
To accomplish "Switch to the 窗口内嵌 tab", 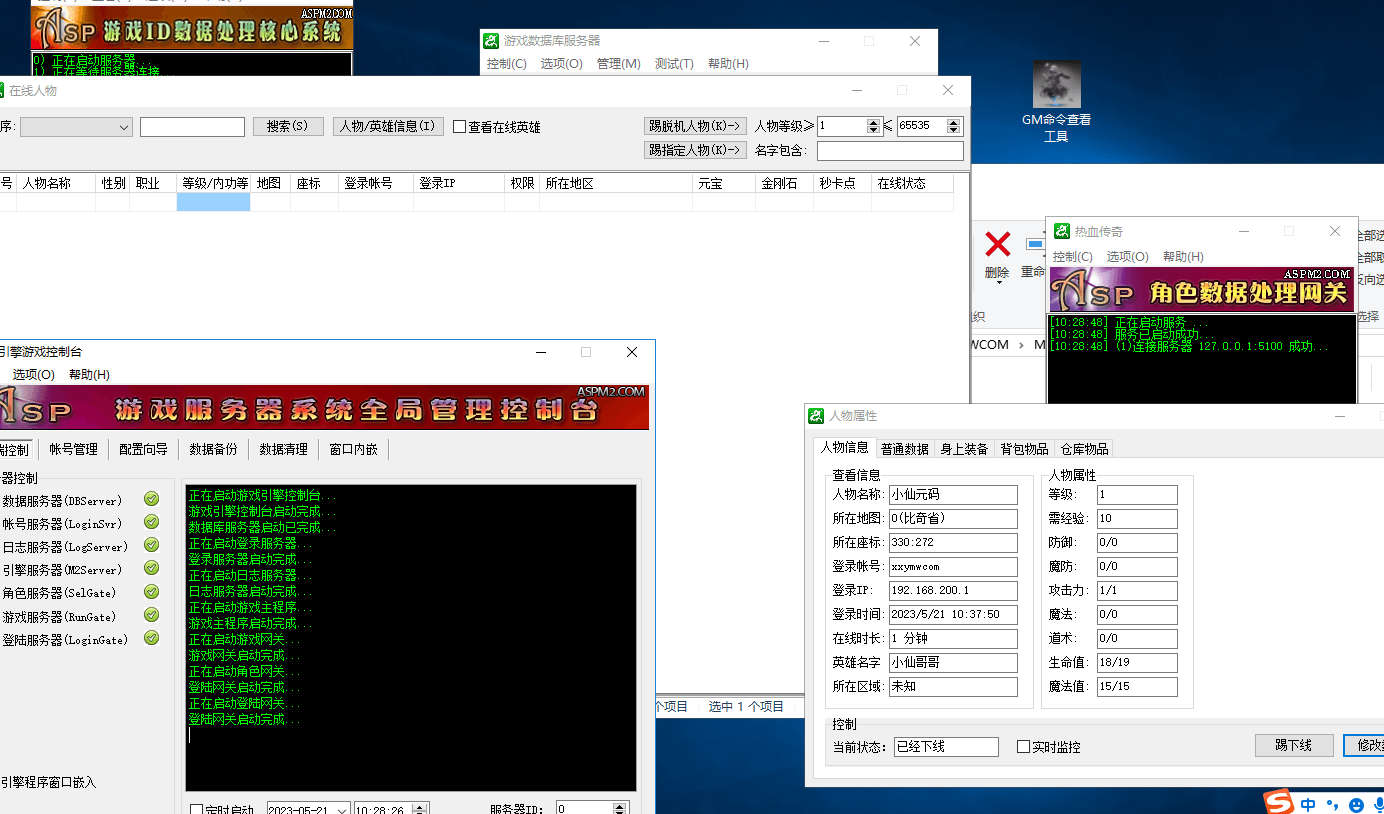I will pyautogui.click(x=354, y=449).
